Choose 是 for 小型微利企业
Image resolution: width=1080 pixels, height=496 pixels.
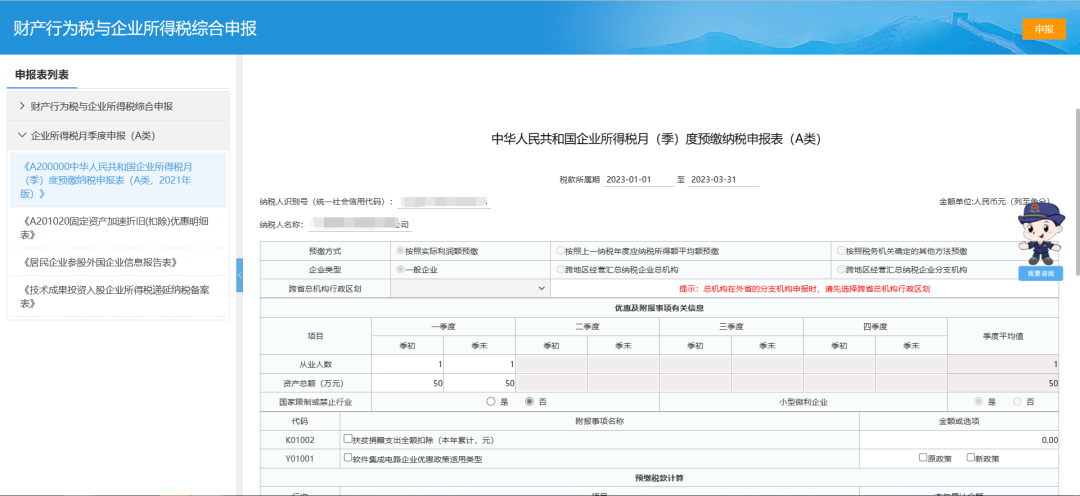[978, 402]
